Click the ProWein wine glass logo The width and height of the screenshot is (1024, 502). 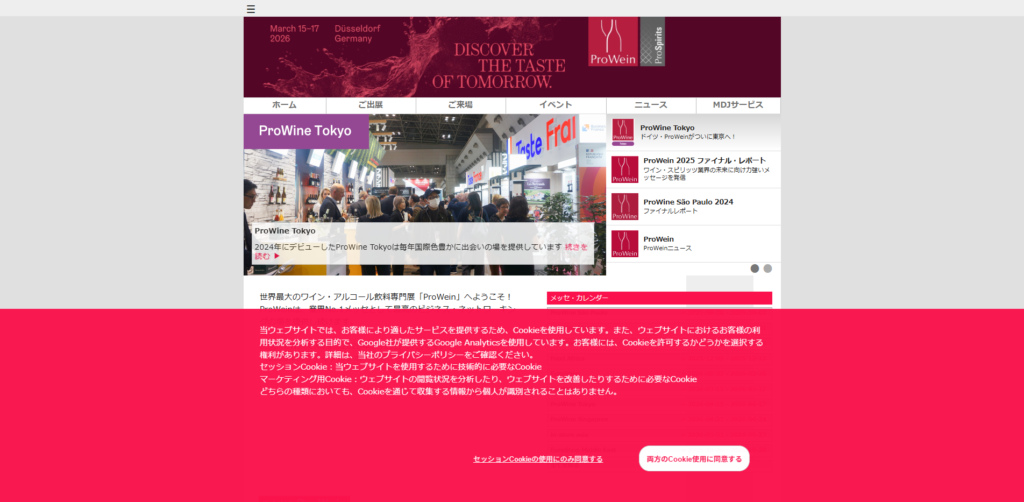613,42
